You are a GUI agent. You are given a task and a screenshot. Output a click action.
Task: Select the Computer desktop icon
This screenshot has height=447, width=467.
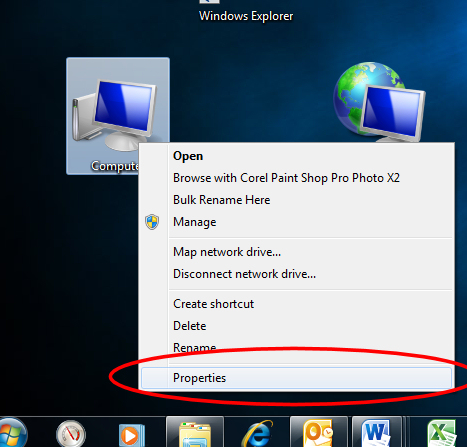click(x=118, y=116)
